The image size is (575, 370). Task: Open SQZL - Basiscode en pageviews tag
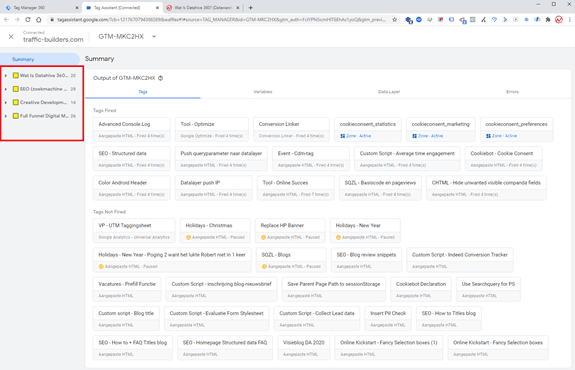(380, 188)
